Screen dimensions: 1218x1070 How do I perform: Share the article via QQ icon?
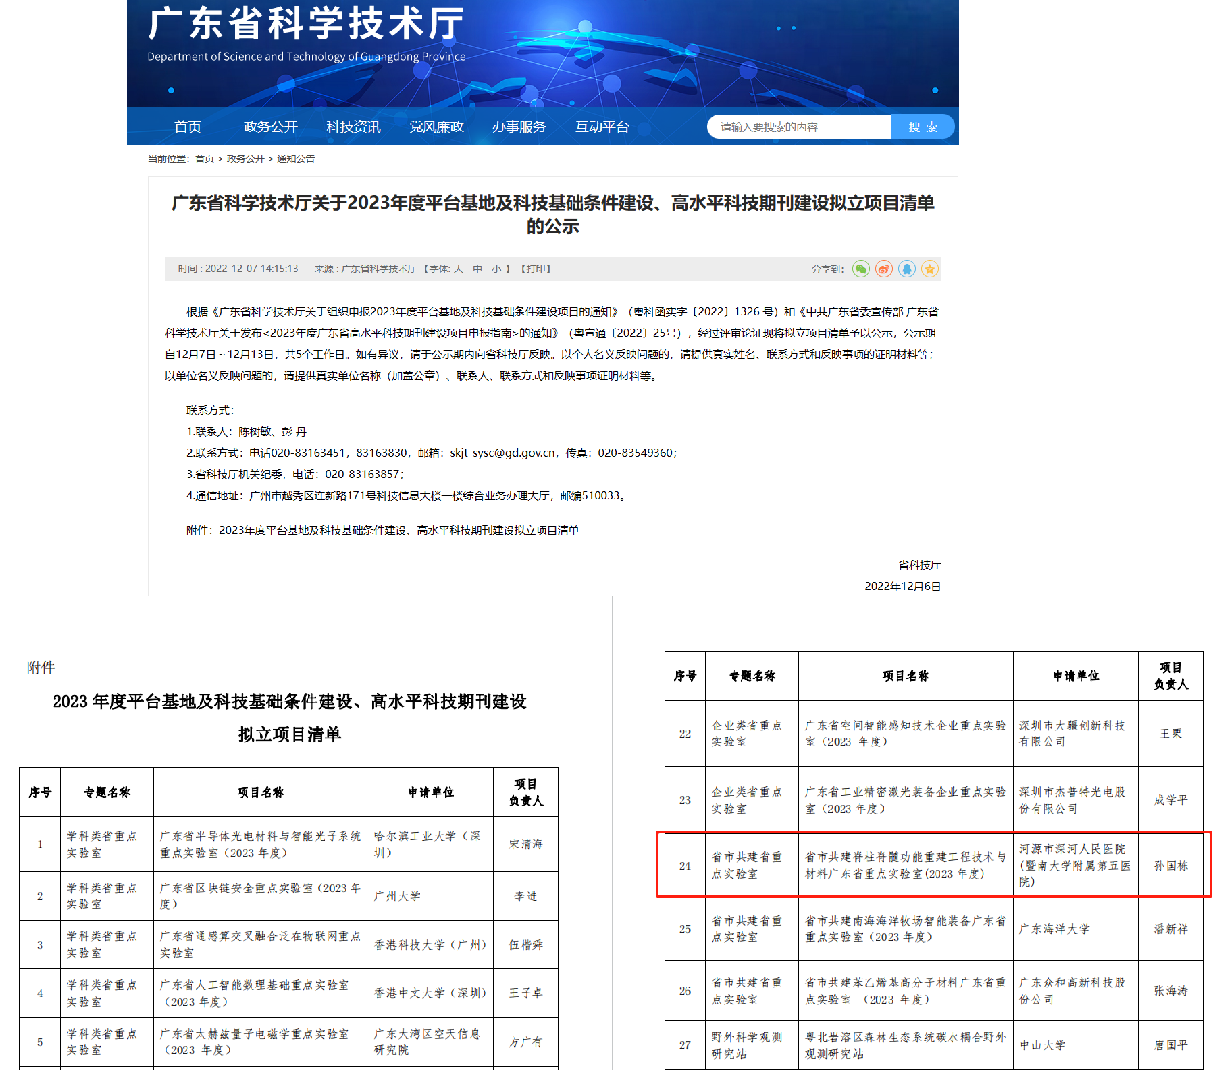(x=907, y=269)
